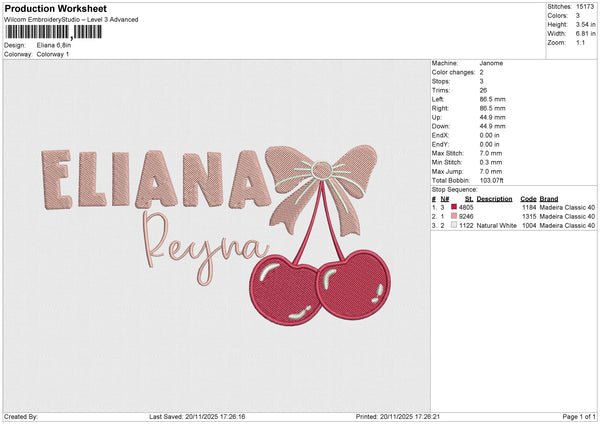This screenshot has height=424, width=600.
Task: Click the dark red 4805 thread swatch
Action: 454,207
